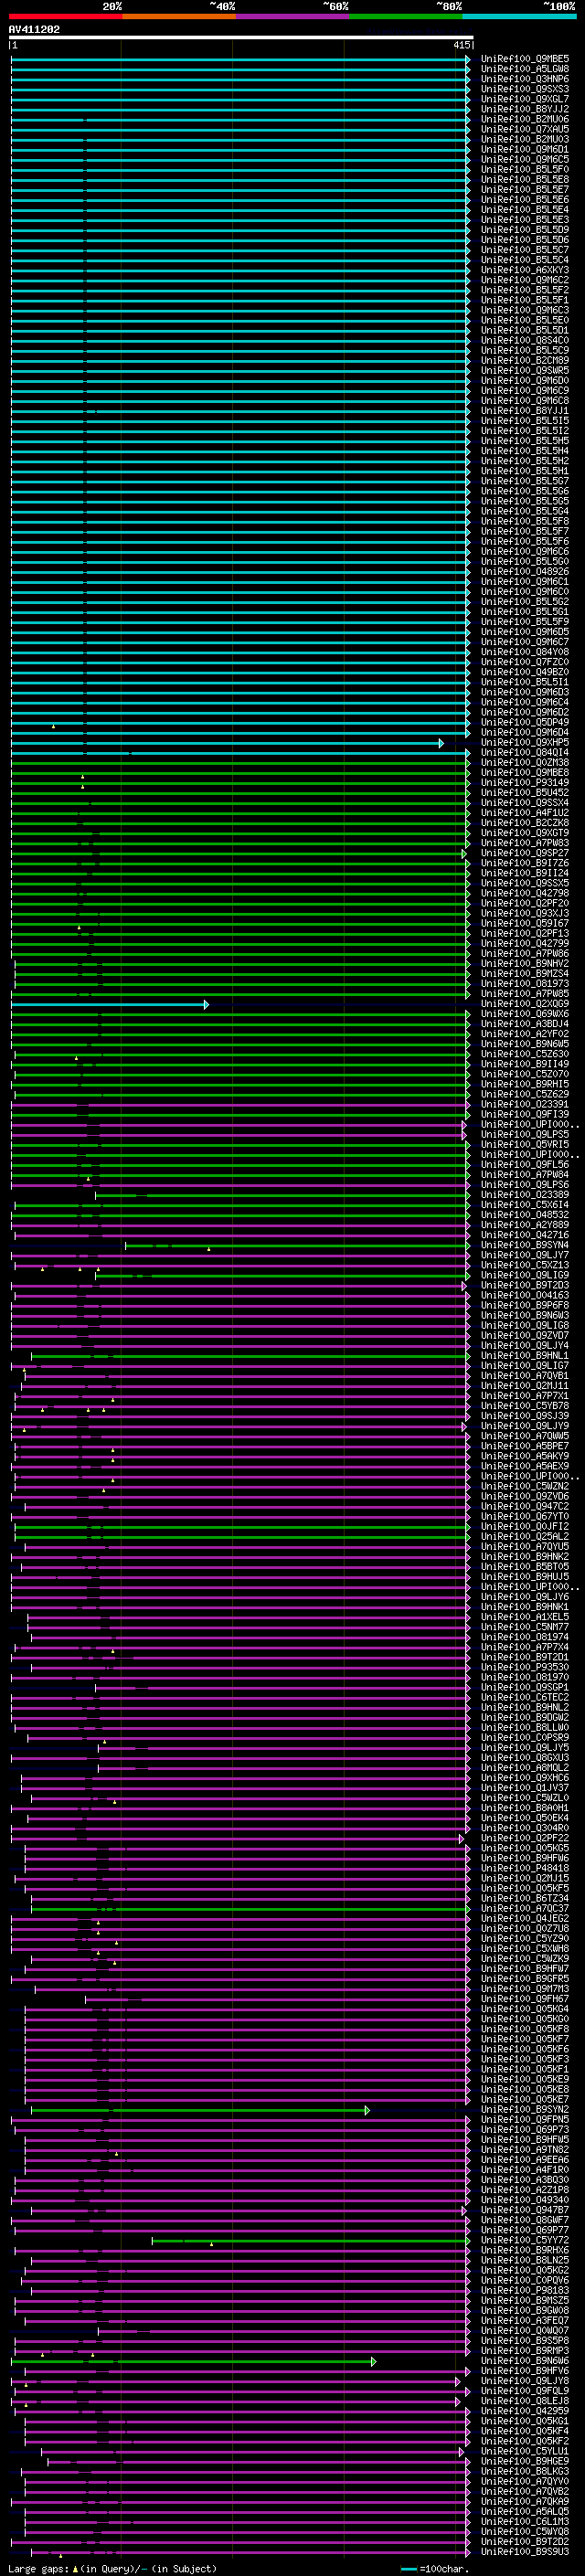Select the UniRef100_B9N6W6 label
Screen dimensions: 585x2576
point(525,2360)
